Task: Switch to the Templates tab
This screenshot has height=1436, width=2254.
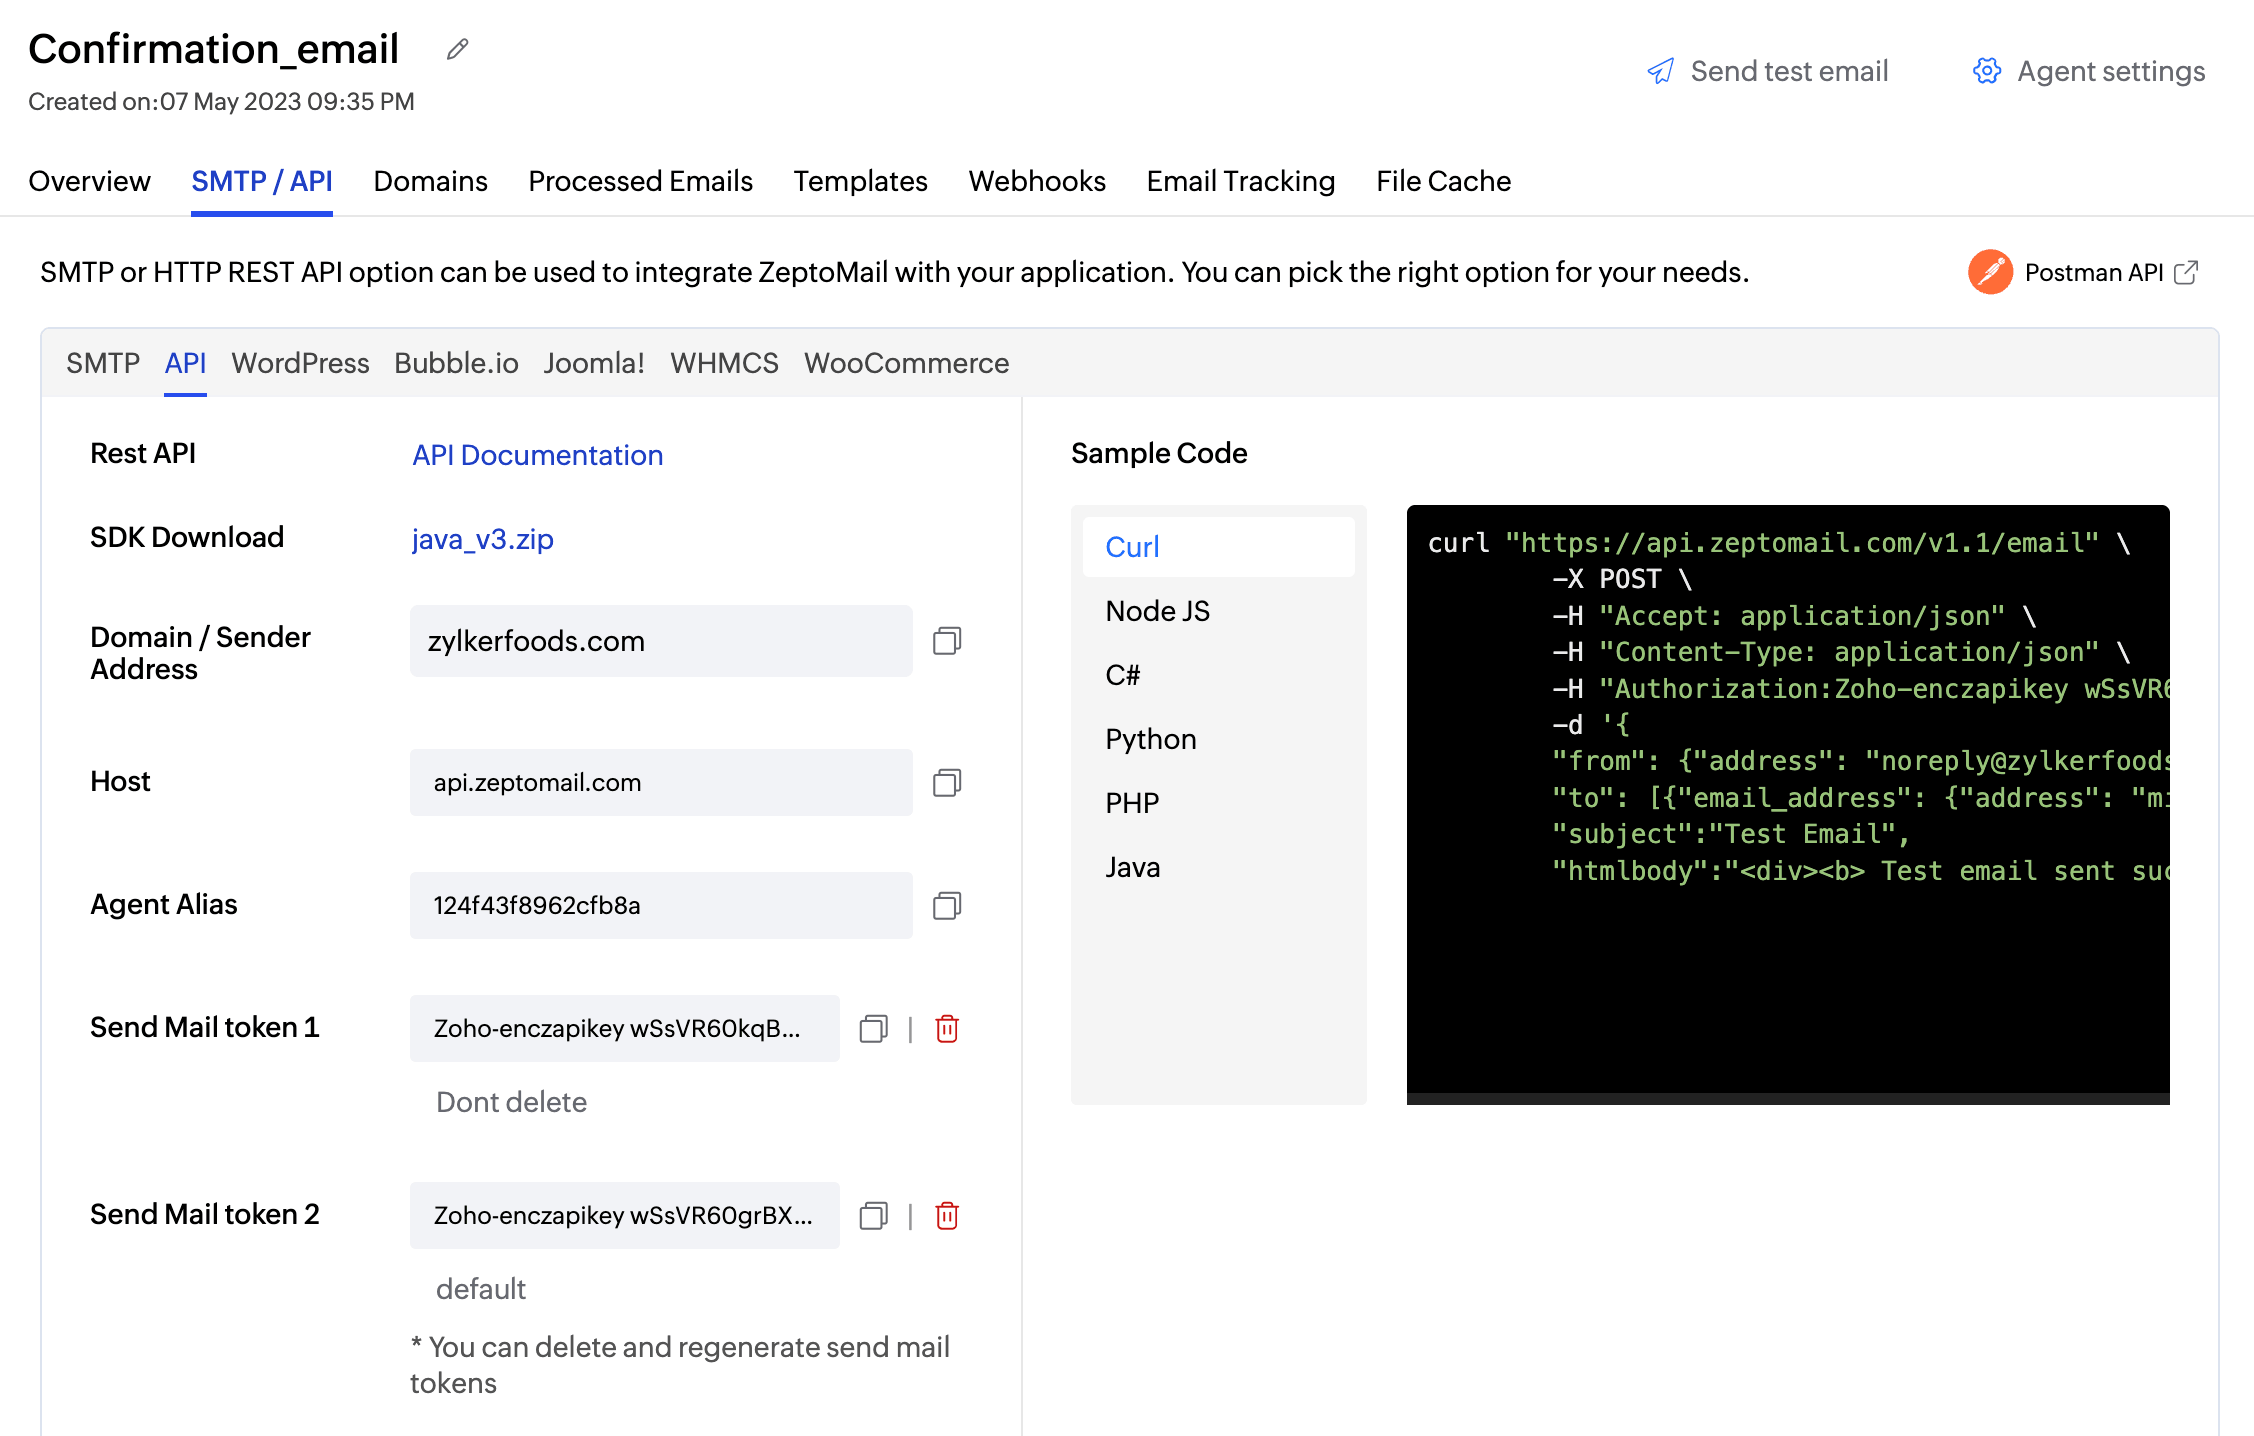Action: pyautogui.click(x=860, y=181)
